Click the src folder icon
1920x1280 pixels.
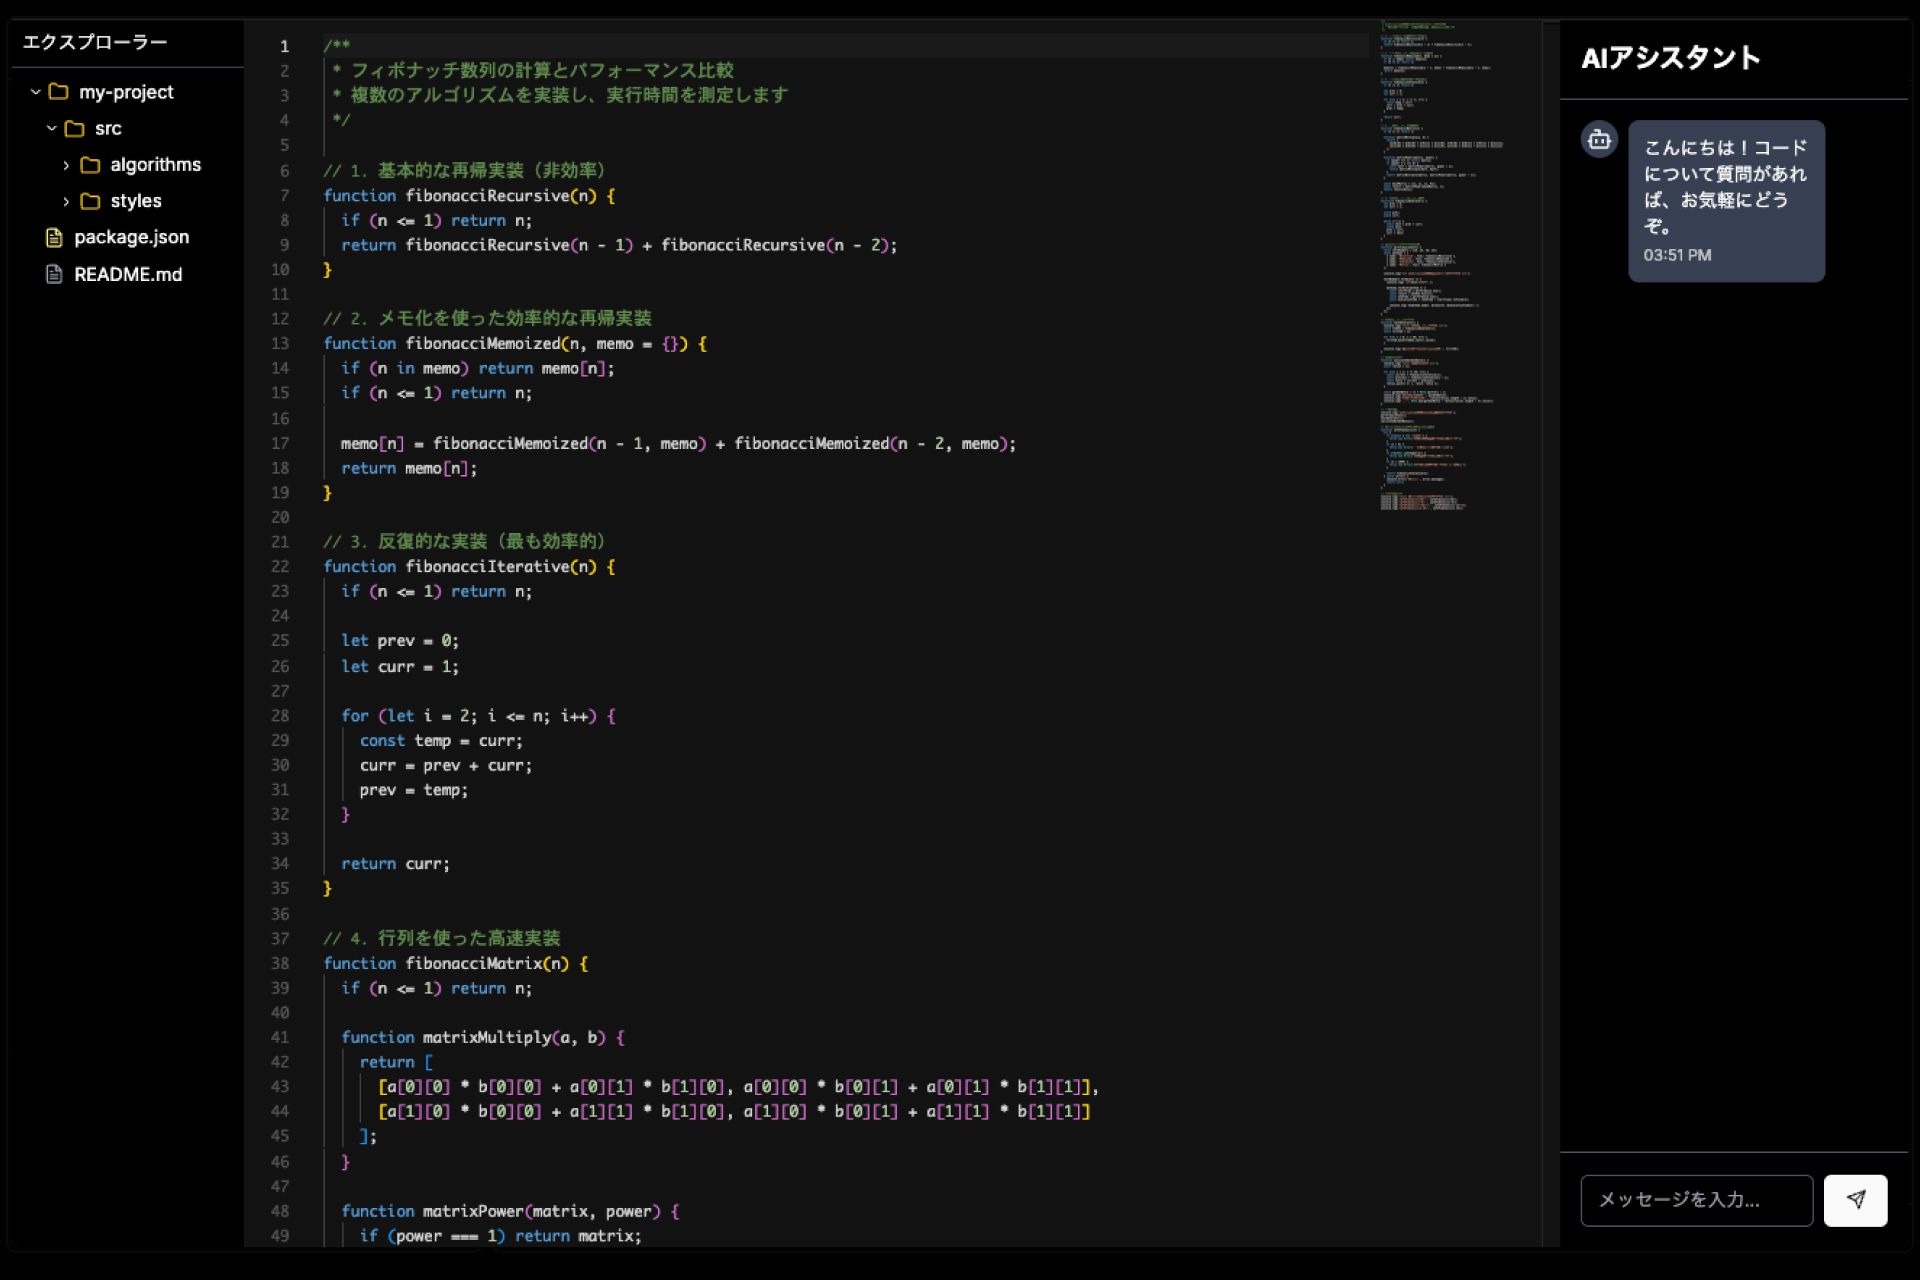[x=74, y=129]
